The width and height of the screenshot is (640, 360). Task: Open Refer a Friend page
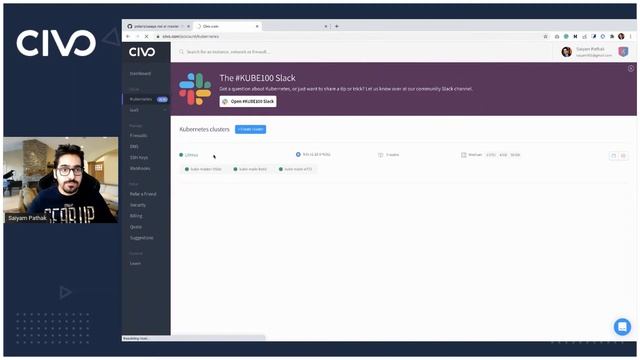143,194
